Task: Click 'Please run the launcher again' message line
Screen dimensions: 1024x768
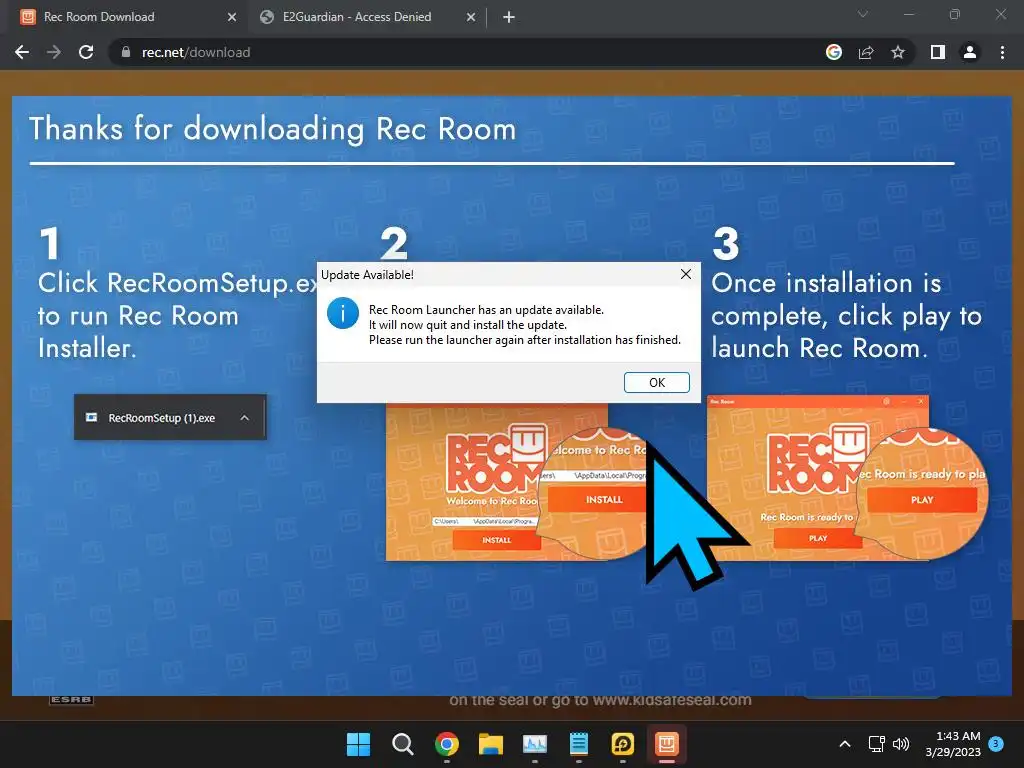Action: pos(524,340)
